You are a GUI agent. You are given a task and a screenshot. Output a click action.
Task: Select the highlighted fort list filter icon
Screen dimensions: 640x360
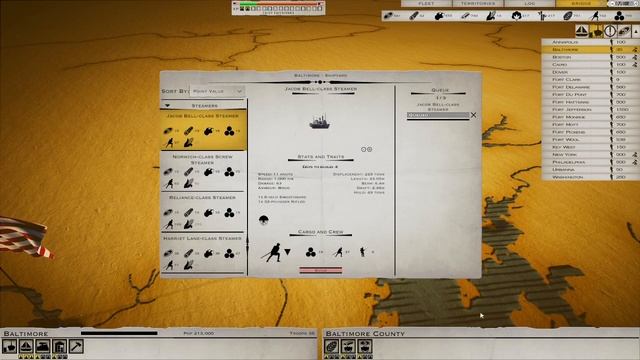pos(596,31)
